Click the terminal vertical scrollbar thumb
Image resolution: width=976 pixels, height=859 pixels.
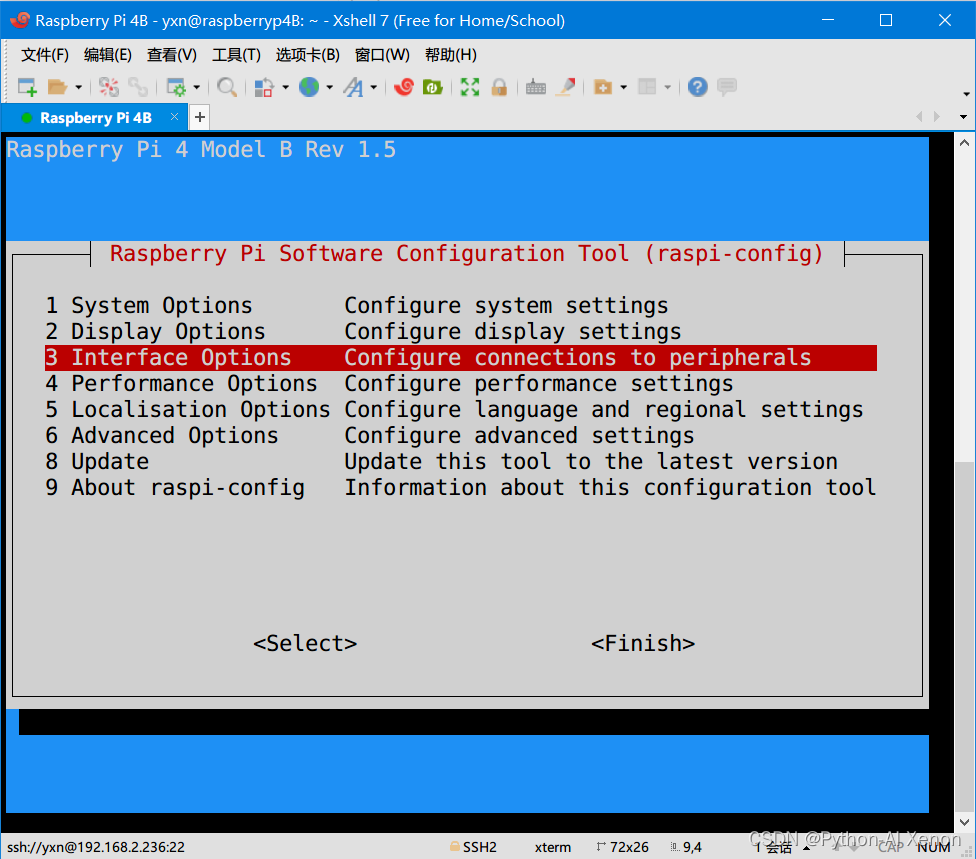[964, 636]
